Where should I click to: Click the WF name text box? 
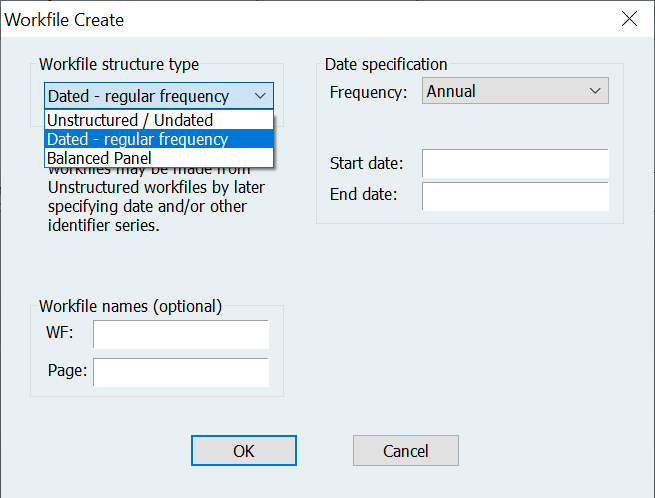[x=181, y=334]
